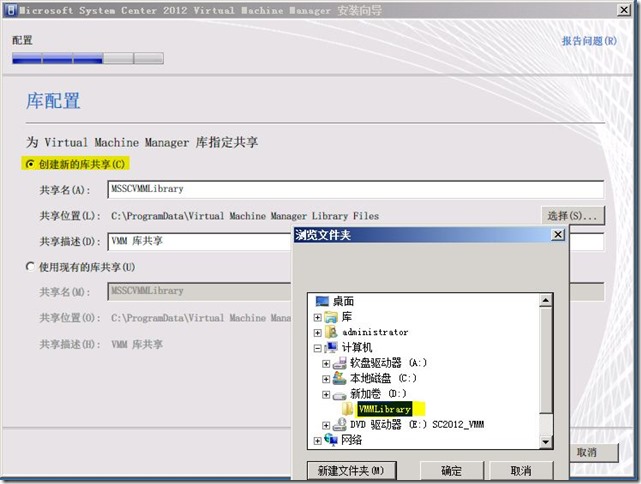Click the 软盘驱动器 (A:) floppy drive icon

[x=340, y=363]
